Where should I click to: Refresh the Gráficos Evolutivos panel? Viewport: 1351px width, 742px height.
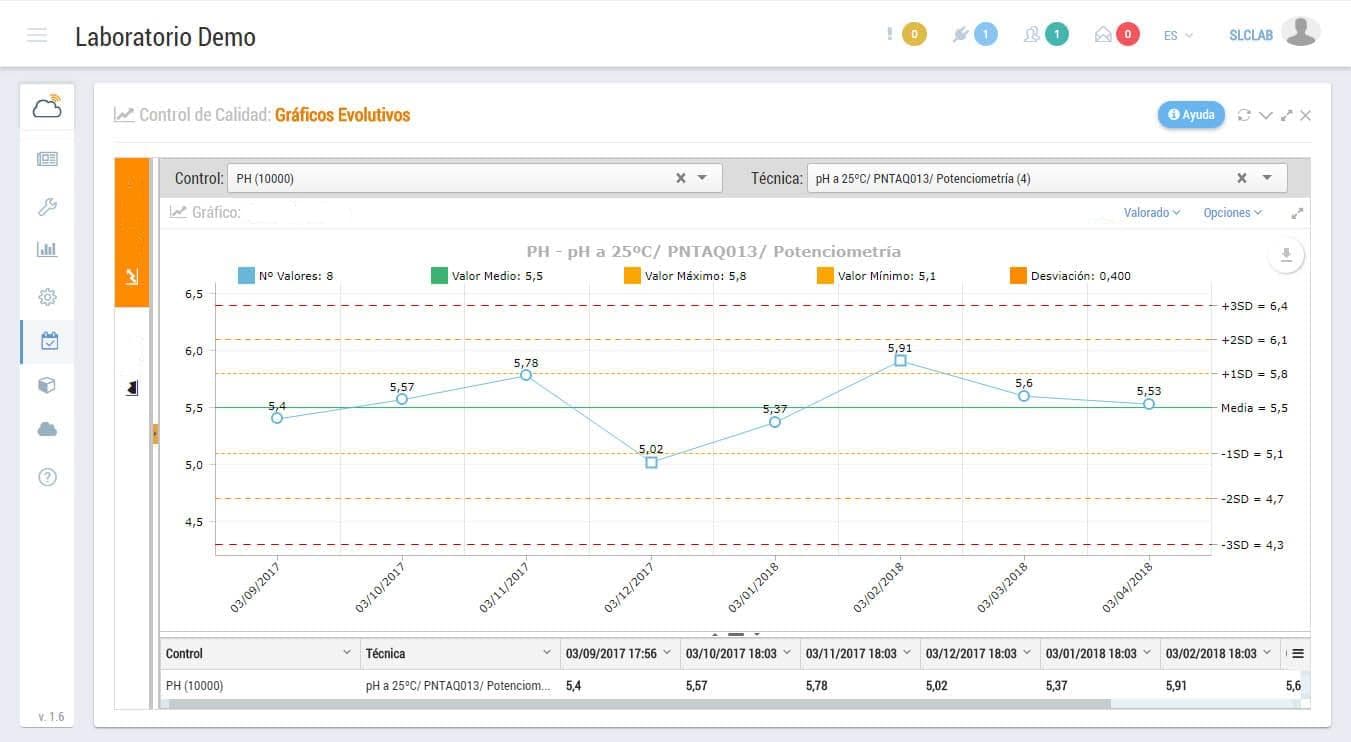[1244, 115]
